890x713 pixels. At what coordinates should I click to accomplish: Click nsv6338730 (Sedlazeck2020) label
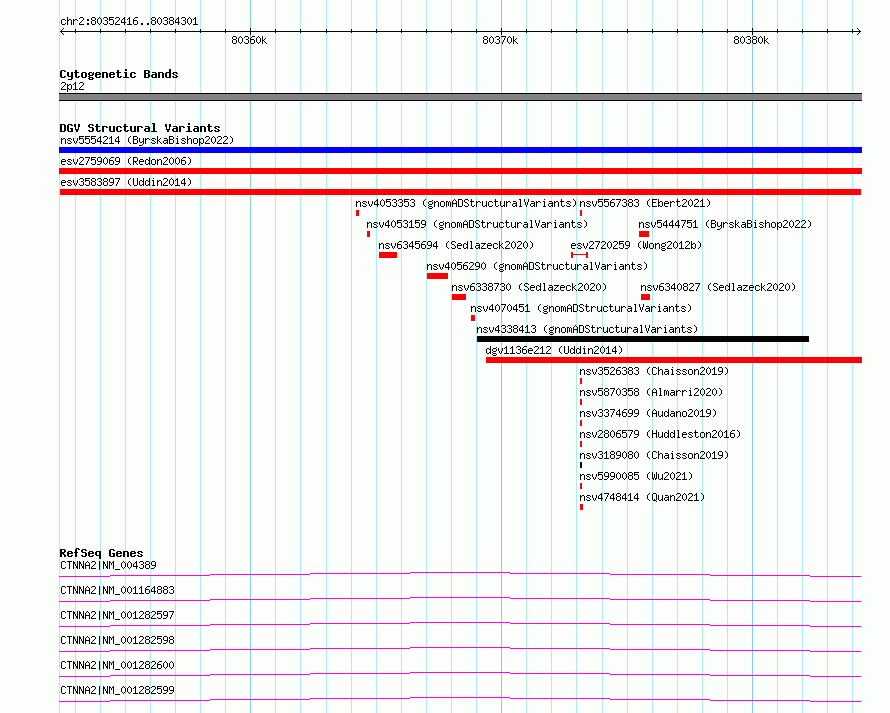tap(529, 287)
